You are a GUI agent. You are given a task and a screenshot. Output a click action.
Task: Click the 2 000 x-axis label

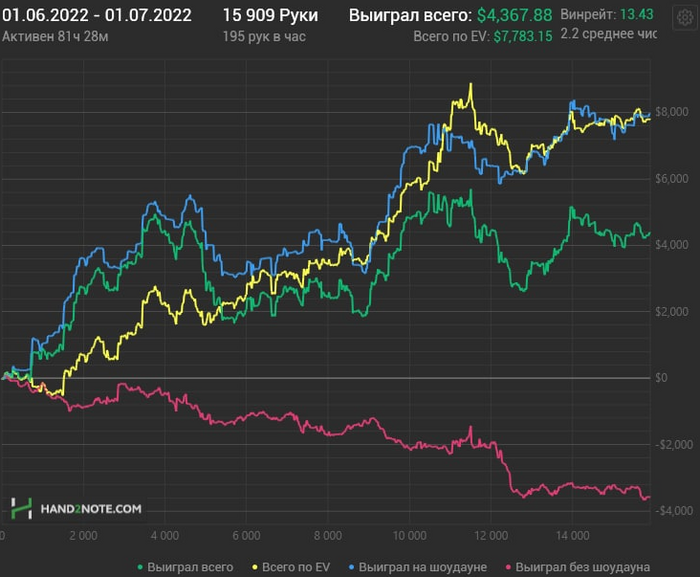pos(83,535)
